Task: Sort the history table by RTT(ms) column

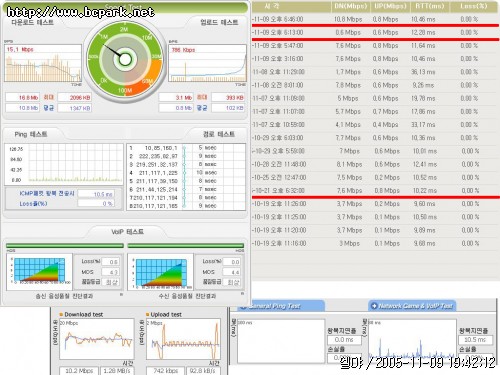Action: click(x=430, y=6)
